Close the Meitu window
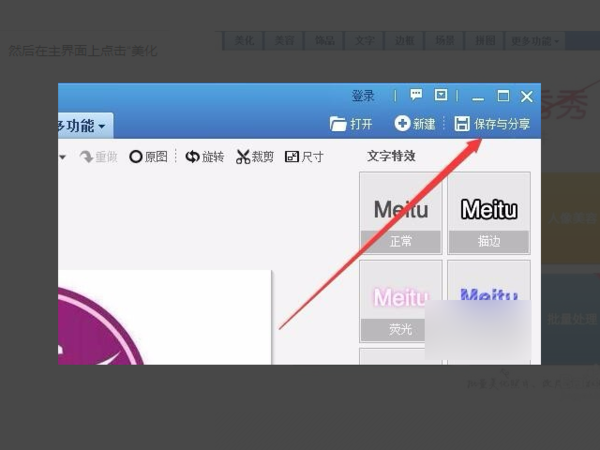Screen dimensions: 600x450 (x=527, y=96)
